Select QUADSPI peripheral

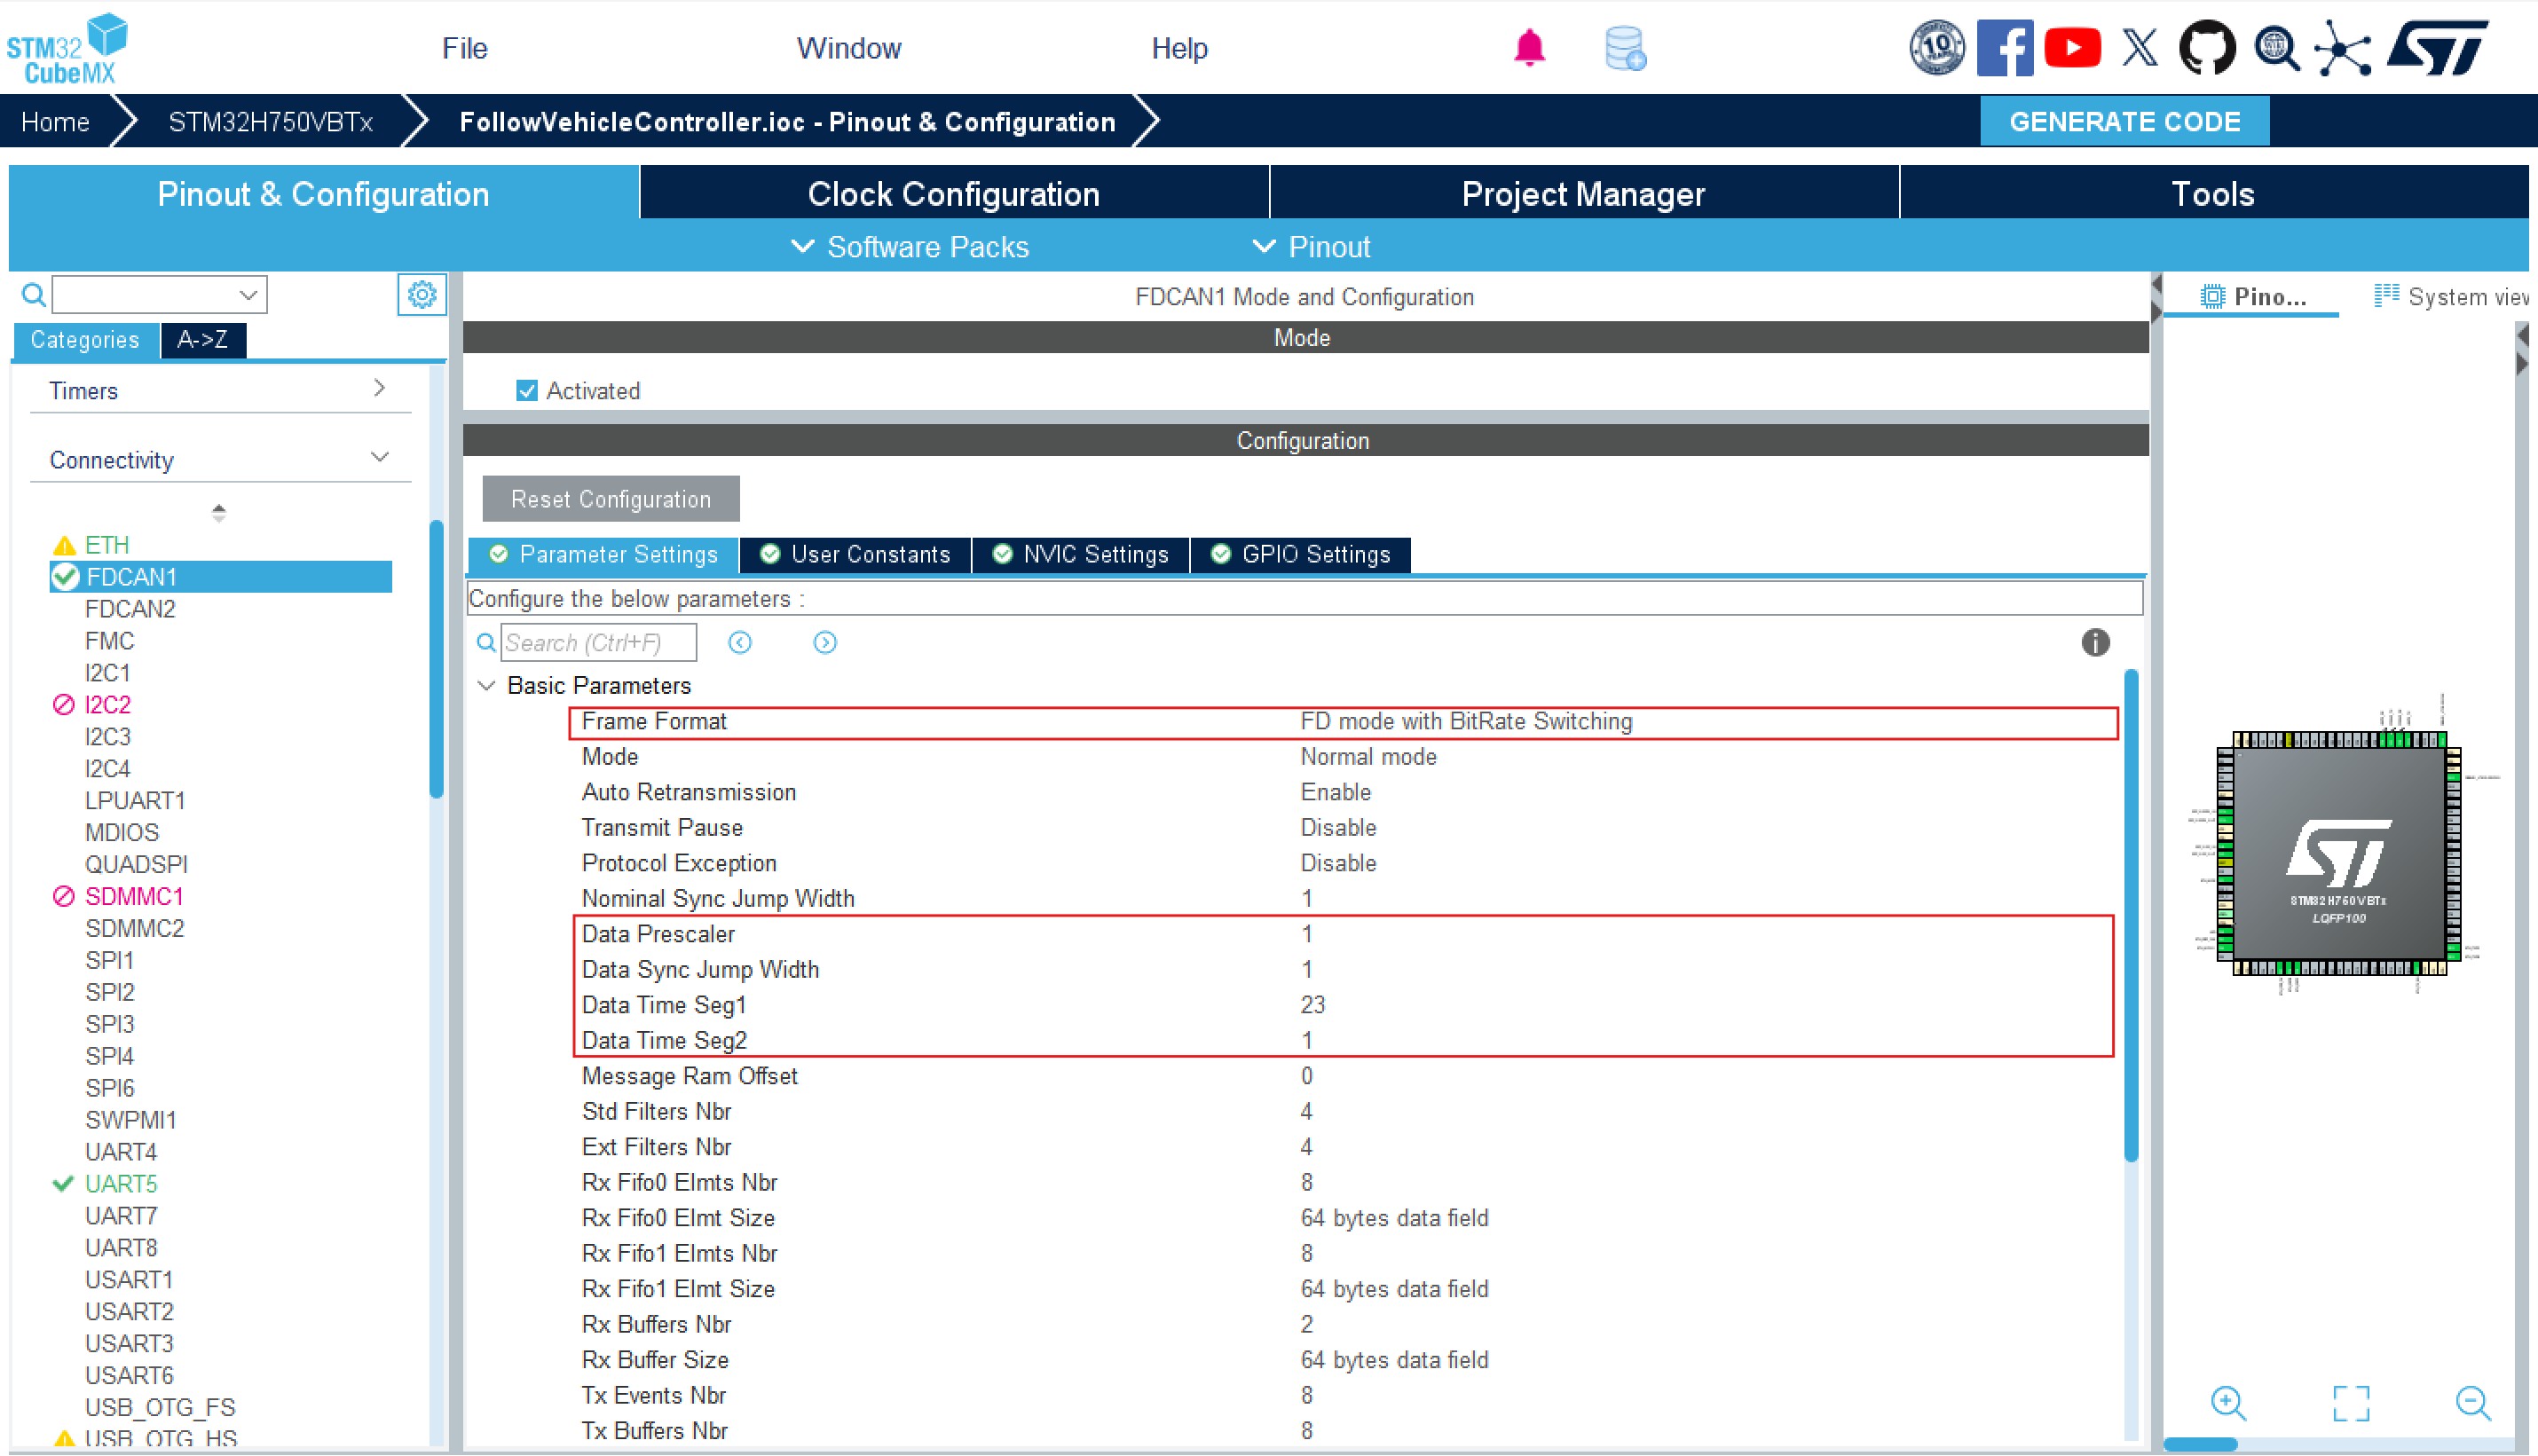click(x=136, y=863)
